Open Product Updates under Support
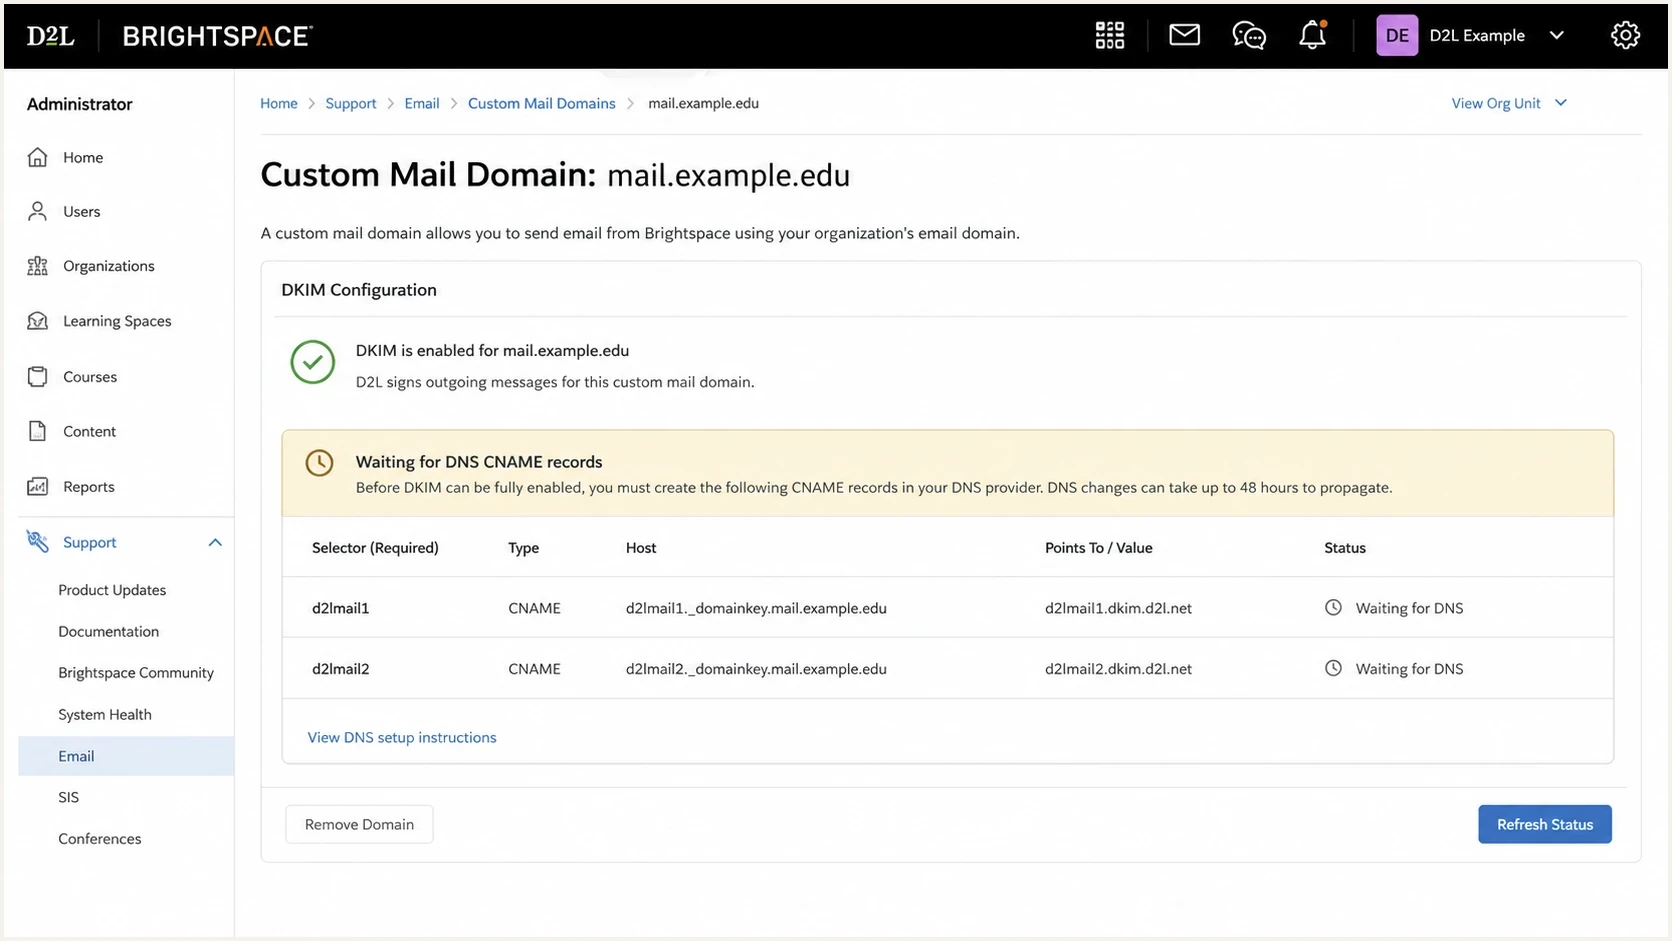The width and height of the screenshot is (1672, 941). 112,590
